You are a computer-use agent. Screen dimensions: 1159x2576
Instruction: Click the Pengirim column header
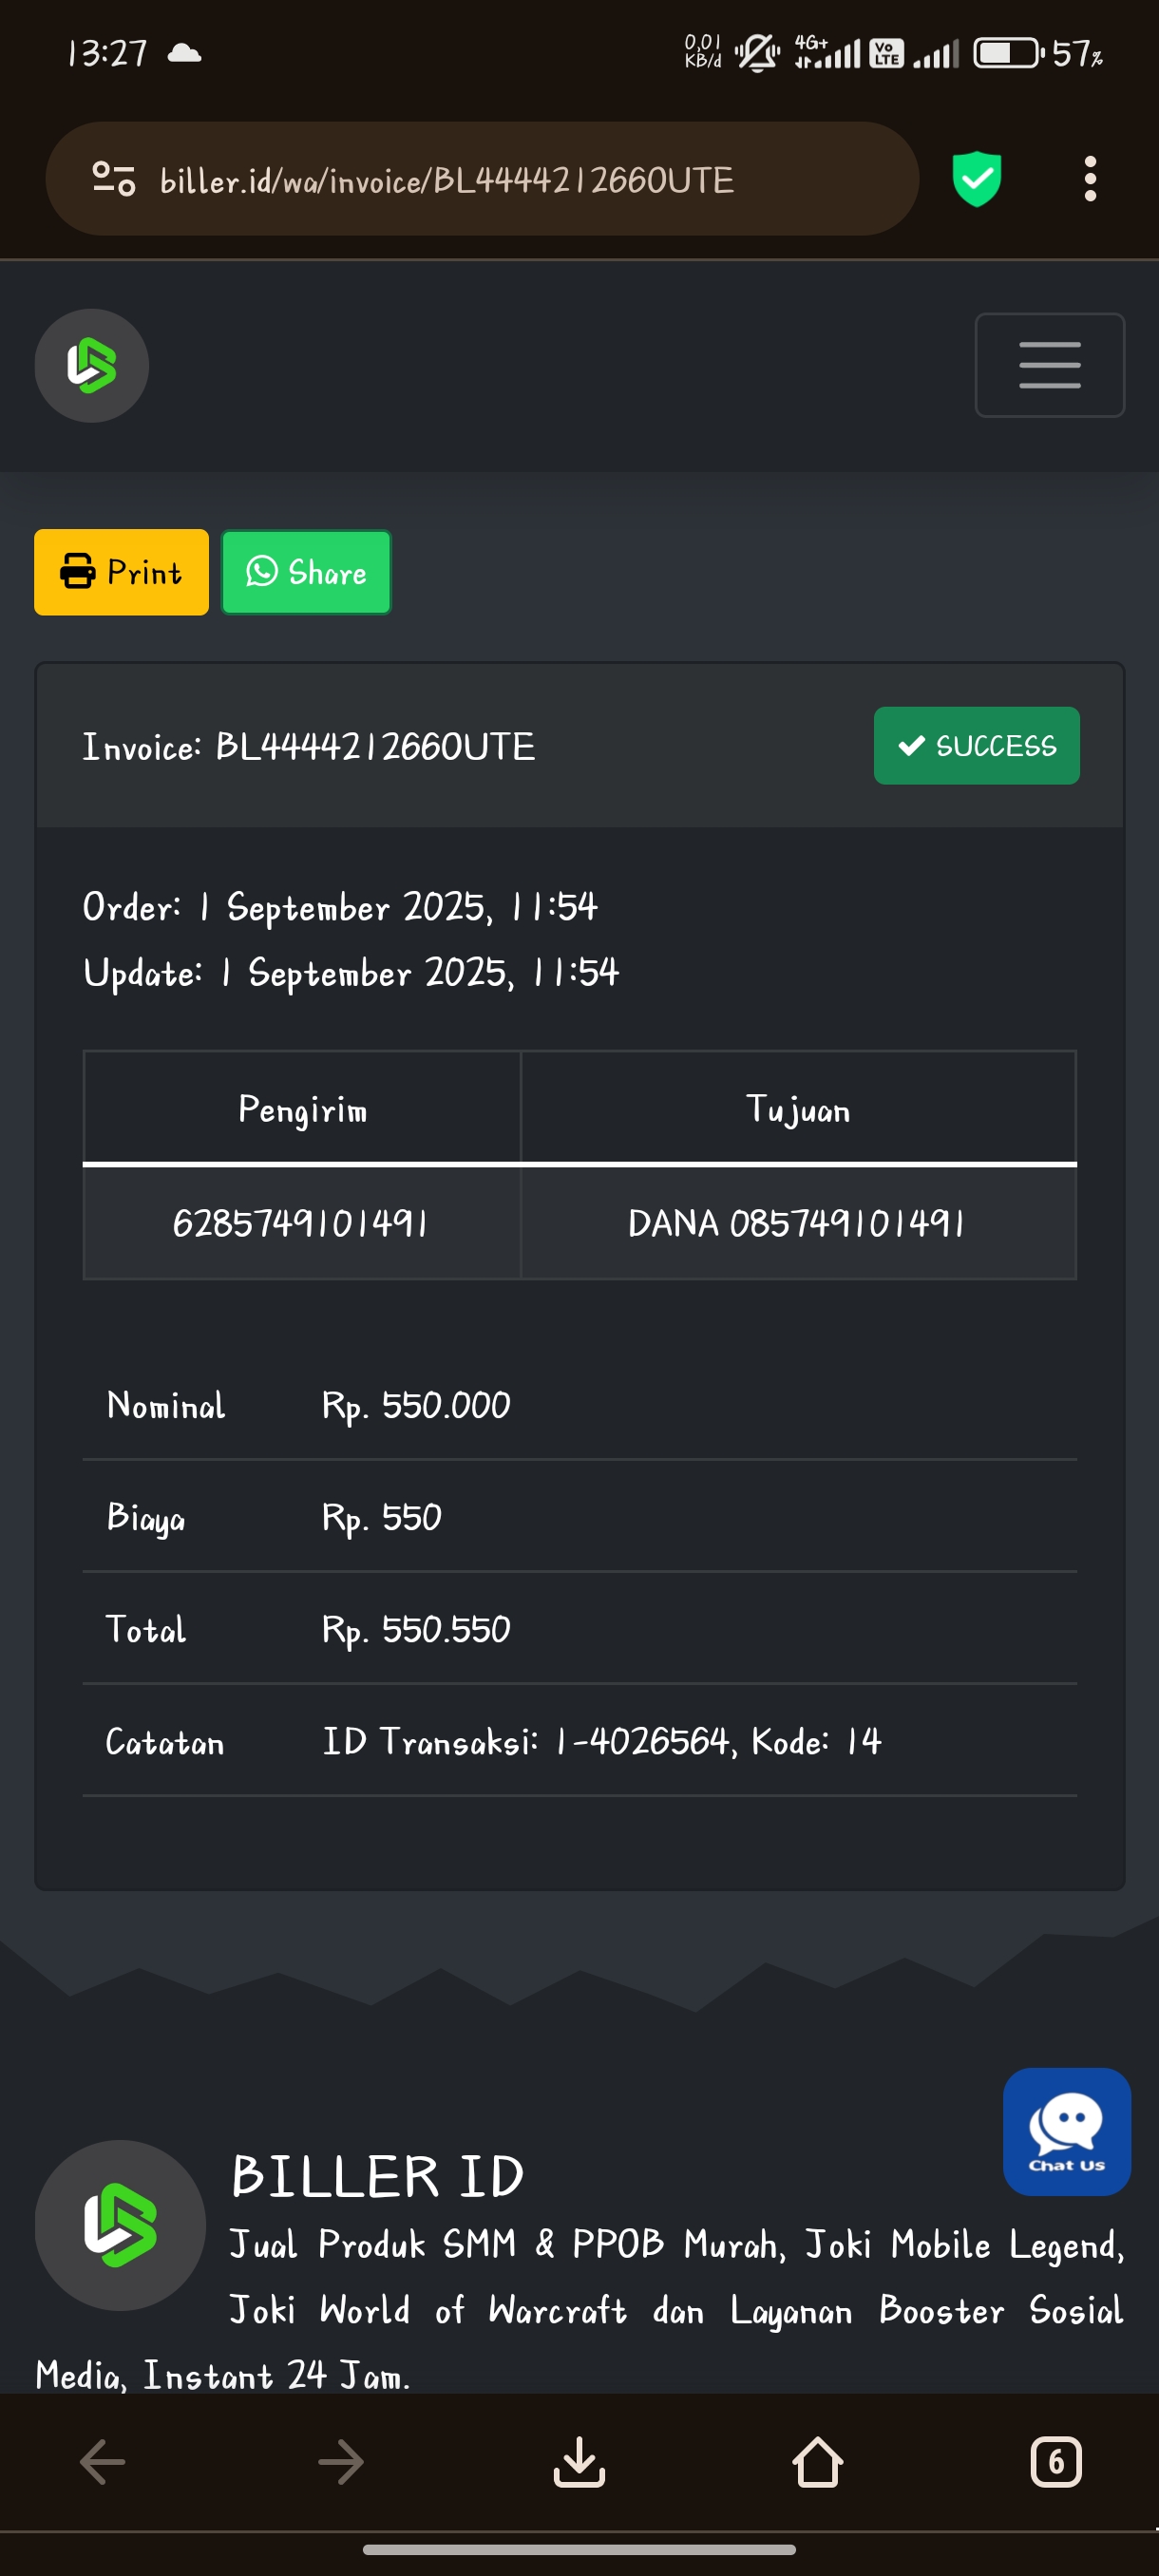[302, 1109]
